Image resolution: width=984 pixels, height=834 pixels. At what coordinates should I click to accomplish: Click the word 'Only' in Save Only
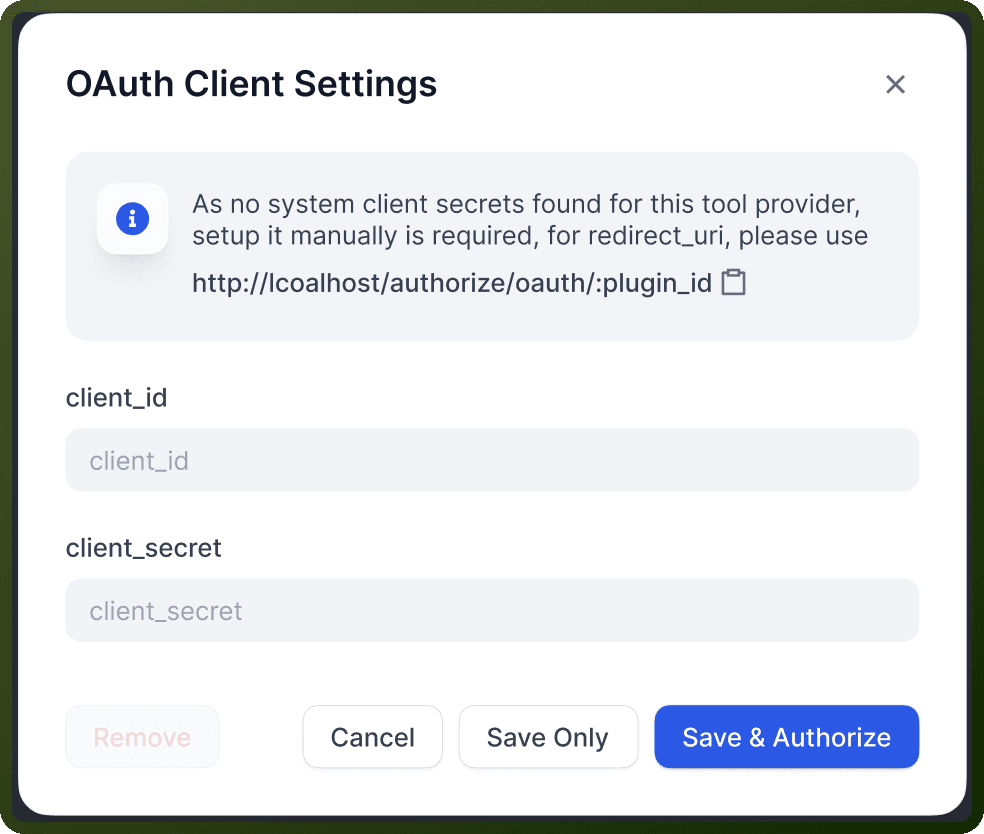pos(581,737)
